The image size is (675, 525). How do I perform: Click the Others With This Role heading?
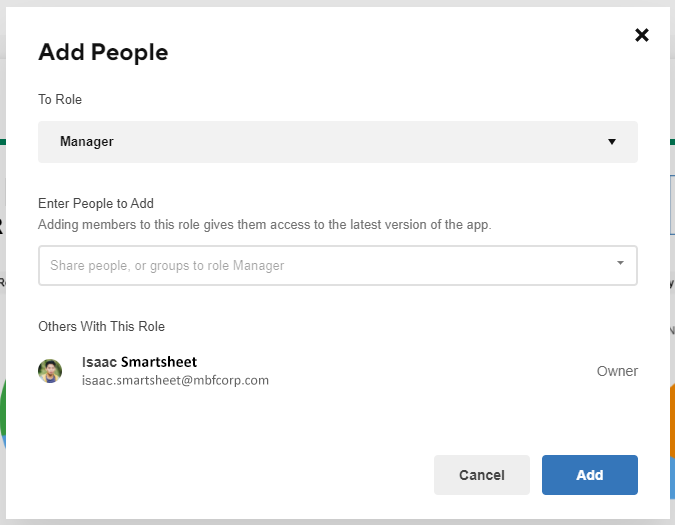pyautogui.click(x=102, y=326)
